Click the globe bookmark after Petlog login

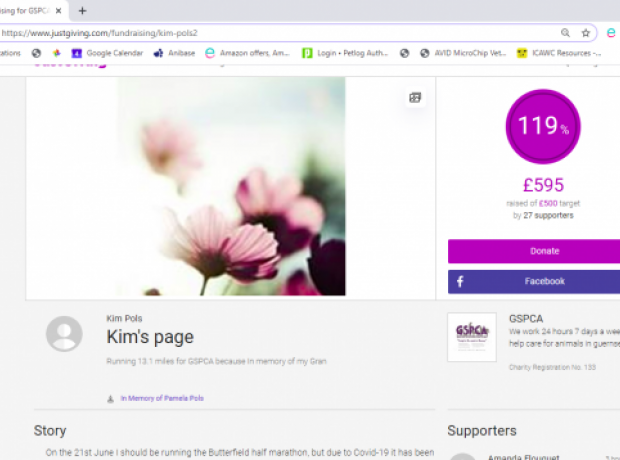404,53
